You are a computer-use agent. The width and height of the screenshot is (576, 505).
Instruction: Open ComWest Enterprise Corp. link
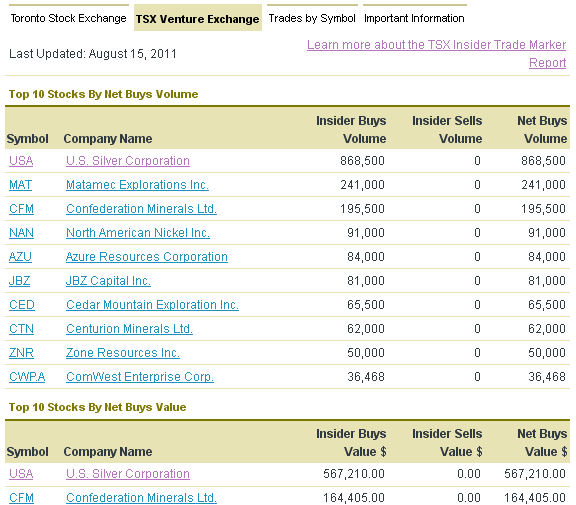[x=140, y=377]
